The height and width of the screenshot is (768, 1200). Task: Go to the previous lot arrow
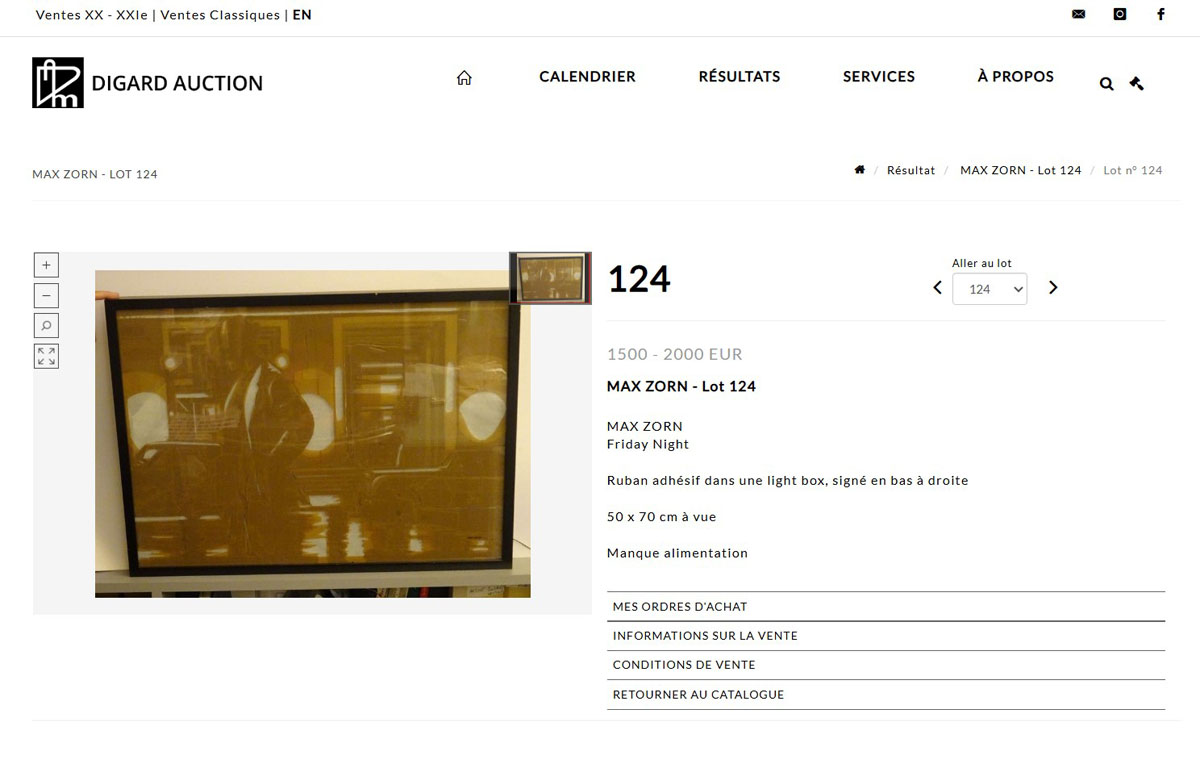(937, 288)
